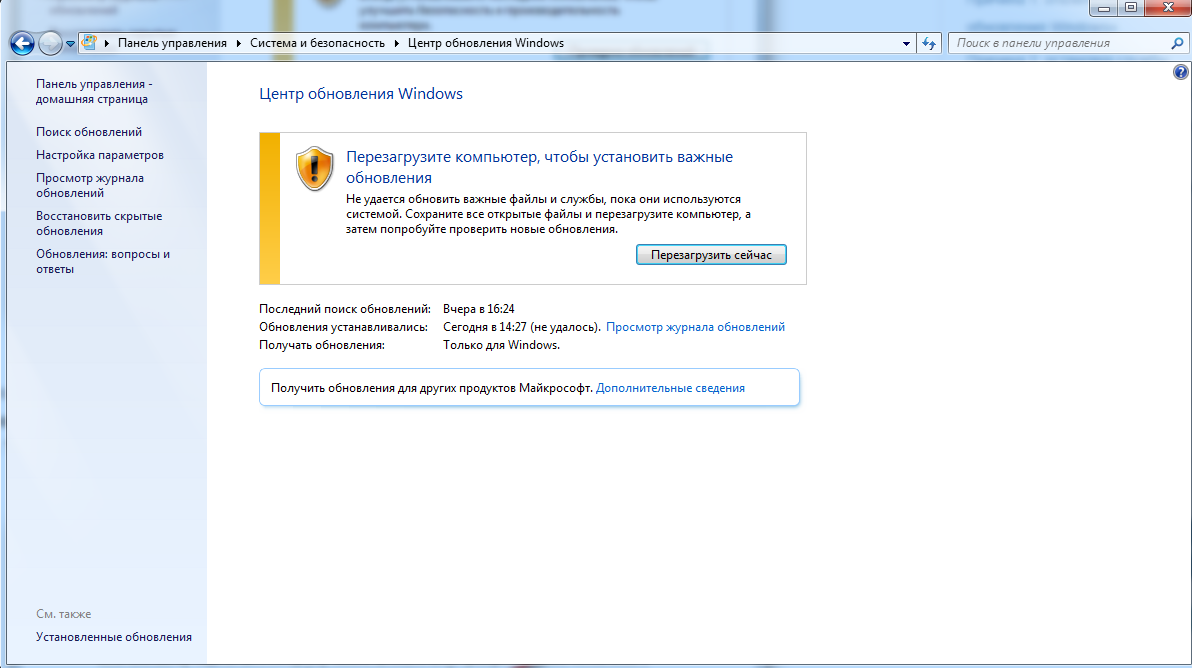
Task: Click the Control Panel icon in address bar
Action: 89,43
